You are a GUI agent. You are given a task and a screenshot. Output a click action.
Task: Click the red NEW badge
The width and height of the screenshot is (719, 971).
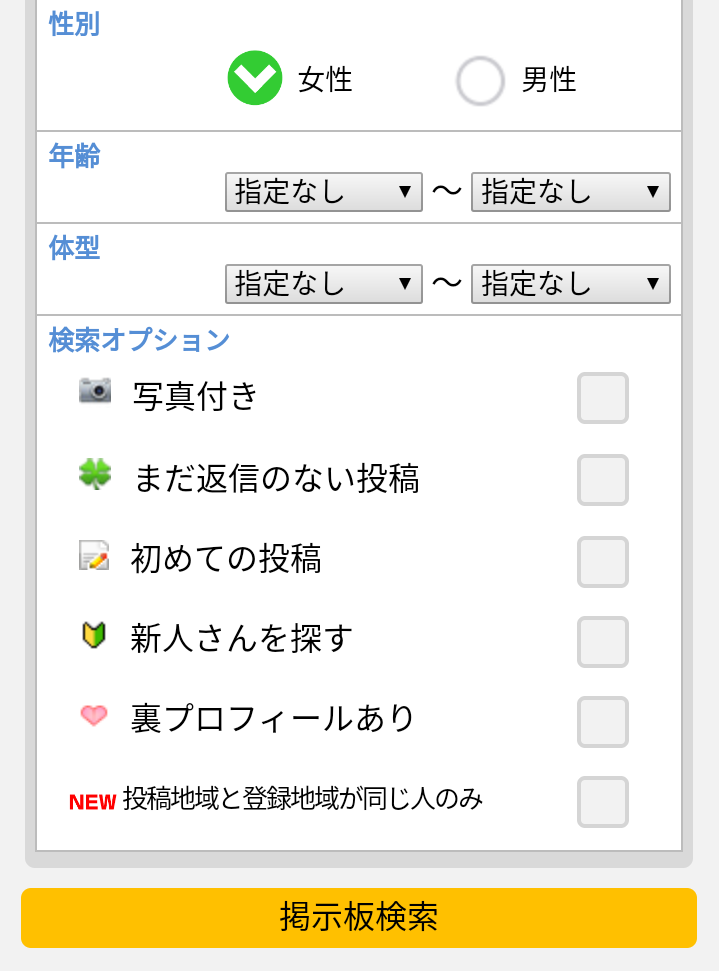coord(93,802)
